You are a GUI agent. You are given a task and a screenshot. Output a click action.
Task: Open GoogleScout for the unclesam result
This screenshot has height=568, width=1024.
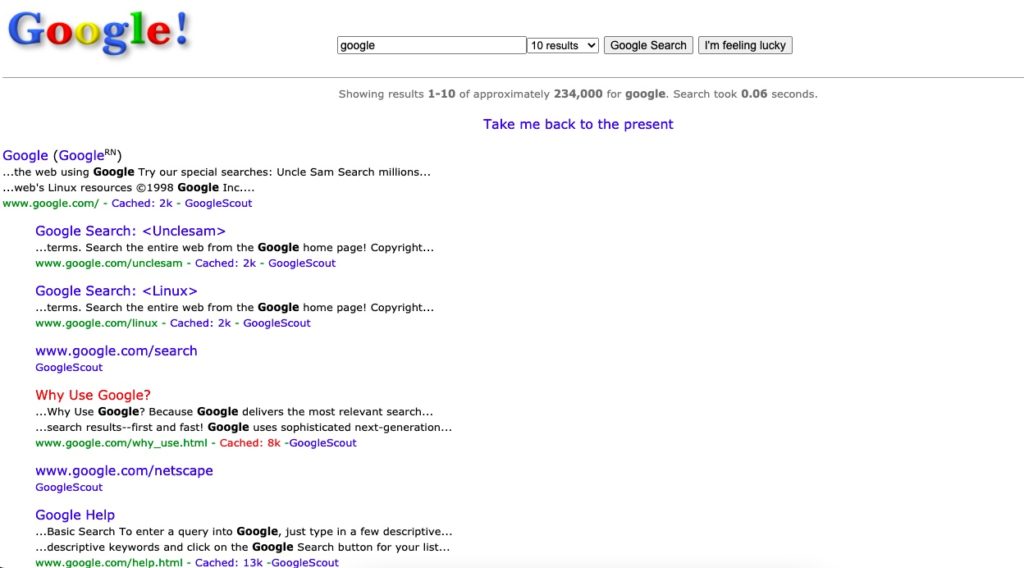tap(302, 263)
